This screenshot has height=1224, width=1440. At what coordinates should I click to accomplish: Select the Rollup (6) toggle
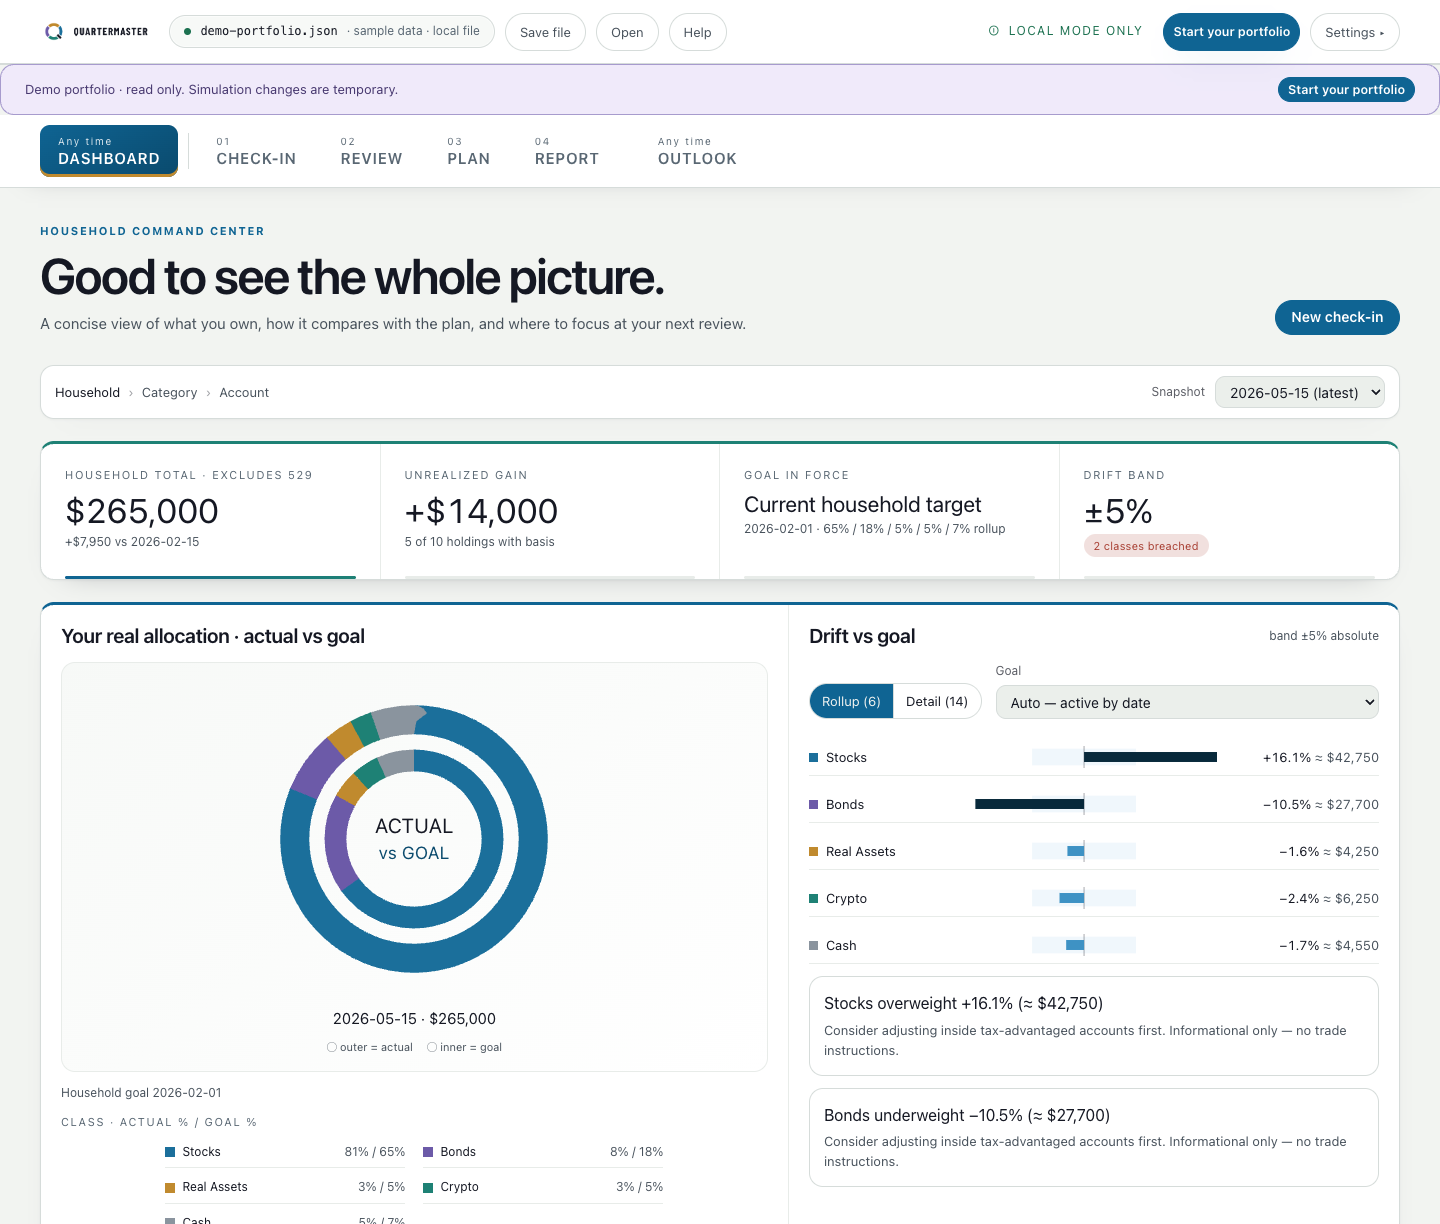(x=851, y=702)
